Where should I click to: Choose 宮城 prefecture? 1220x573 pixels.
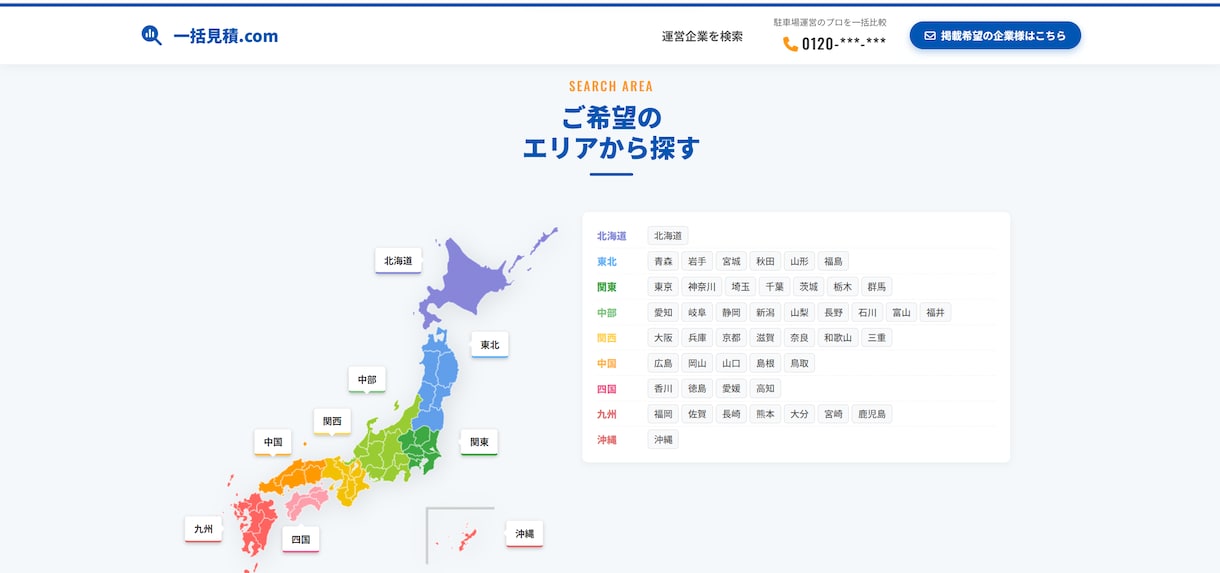pos(731,261)
